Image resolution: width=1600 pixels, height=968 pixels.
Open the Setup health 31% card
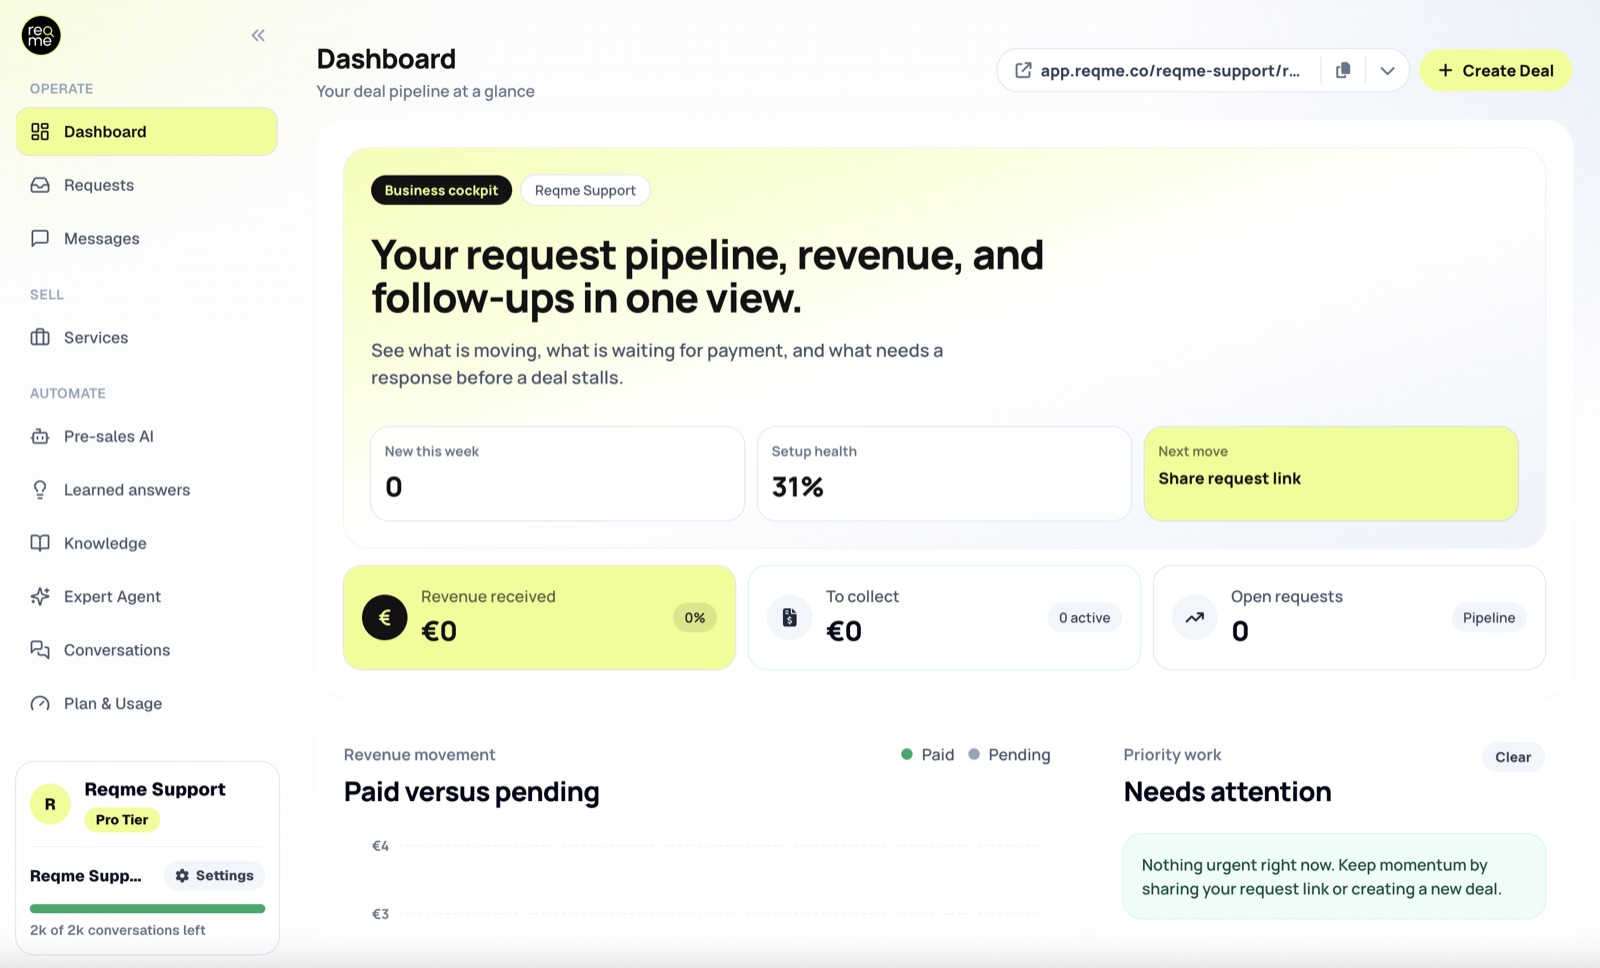pyautogui.click(x=944, y=474)
